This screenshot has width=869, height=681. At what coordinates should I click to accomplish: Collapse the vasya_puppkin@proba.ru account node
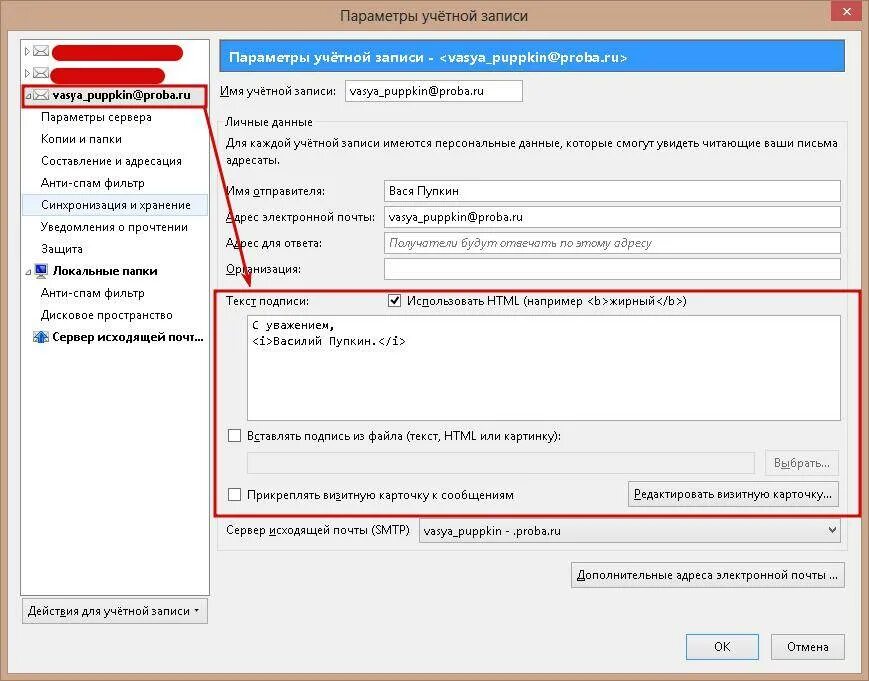click(x=28, y=96)
